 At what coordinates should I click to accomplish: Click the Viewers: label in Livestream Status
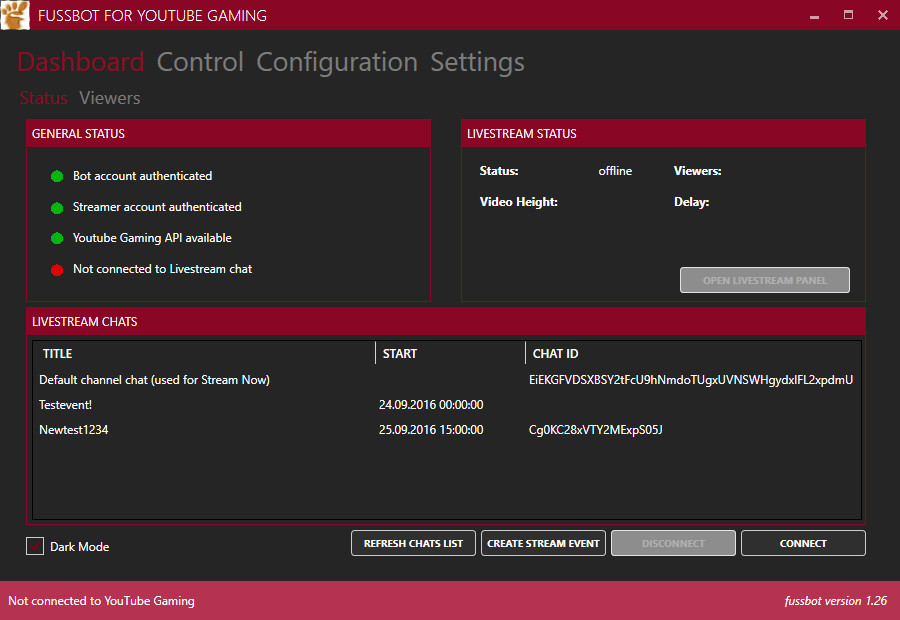(697, 171)
